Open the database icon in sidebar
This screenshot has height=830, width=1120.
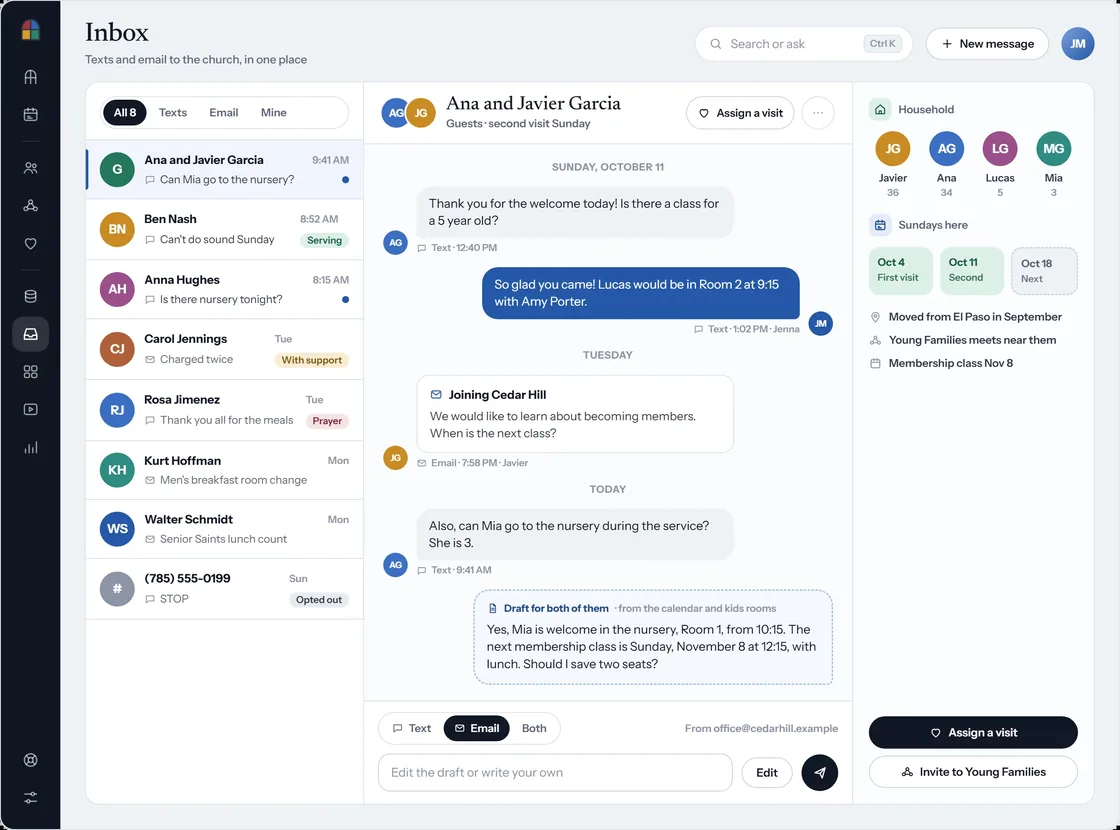[30, 296]
